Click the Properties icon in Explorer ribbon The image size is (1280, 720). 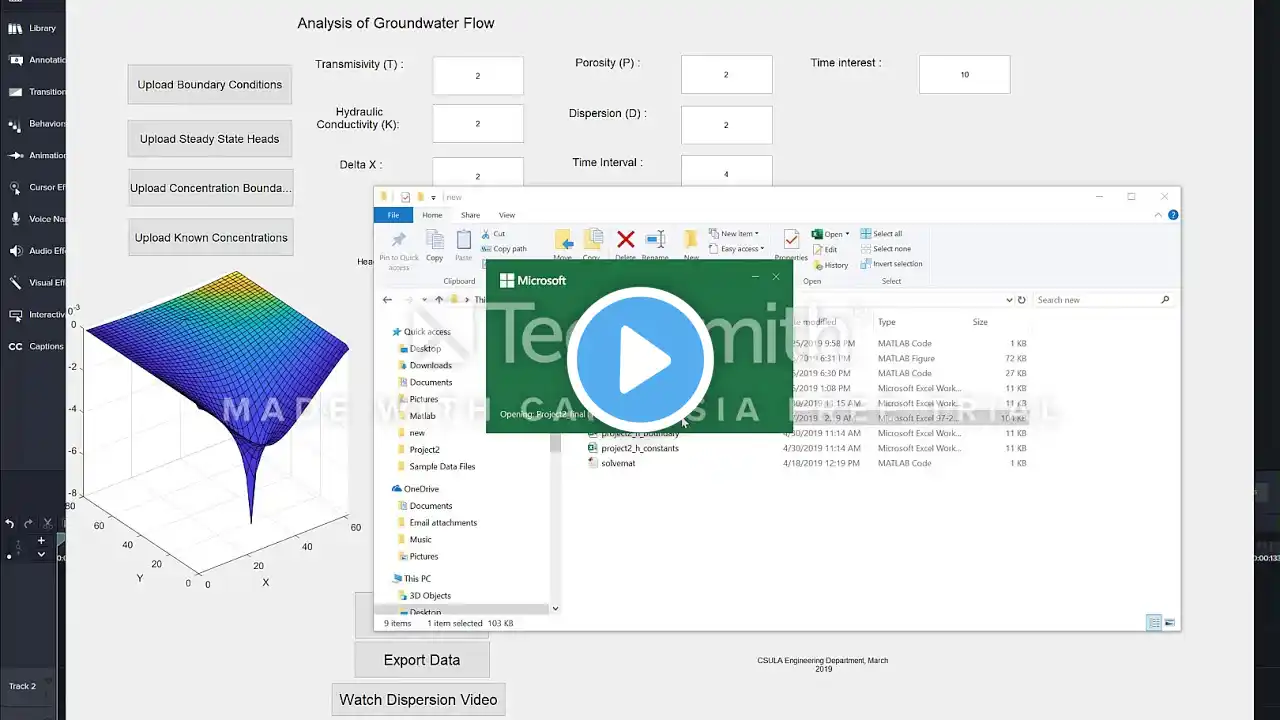coord(791,240)
